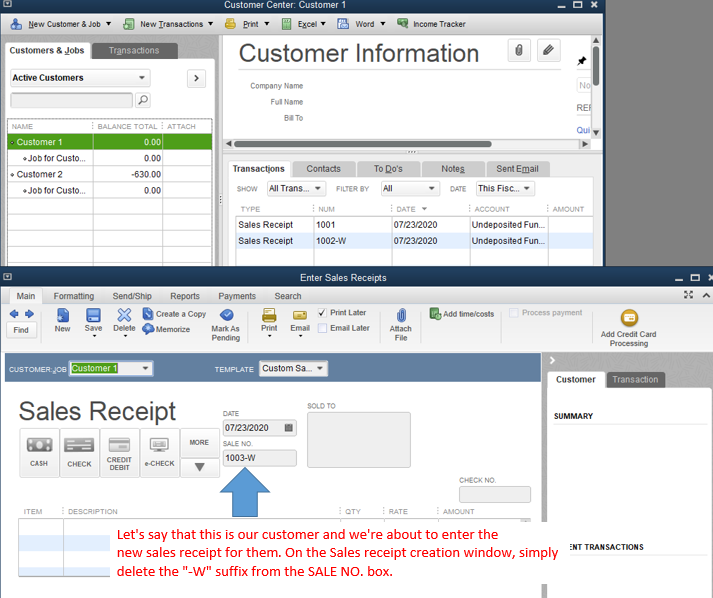713x598 pixels.
Task: Open the Notes tab
Action: pyautogui.click(x=453, y=169)
